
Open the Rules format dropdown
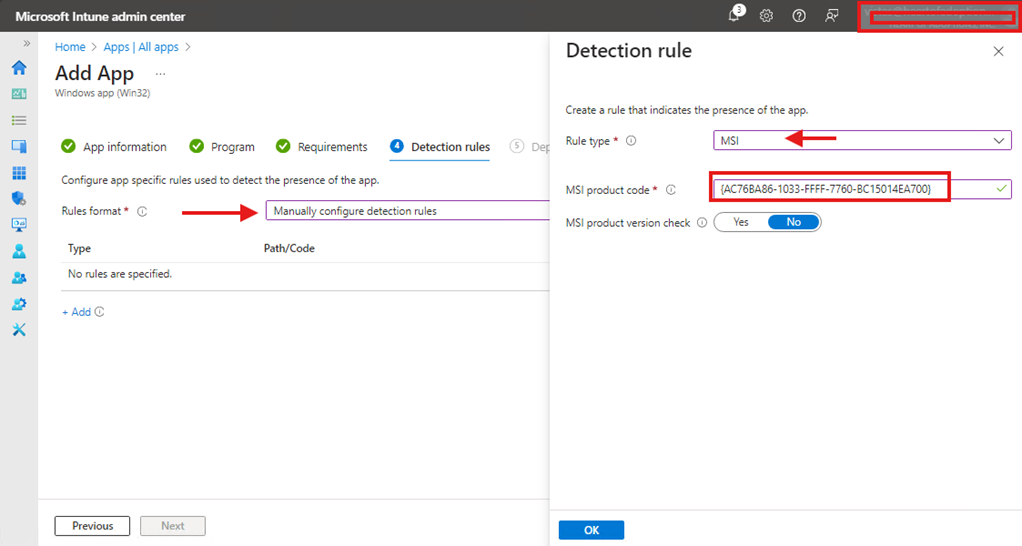(x=408, y=211)
